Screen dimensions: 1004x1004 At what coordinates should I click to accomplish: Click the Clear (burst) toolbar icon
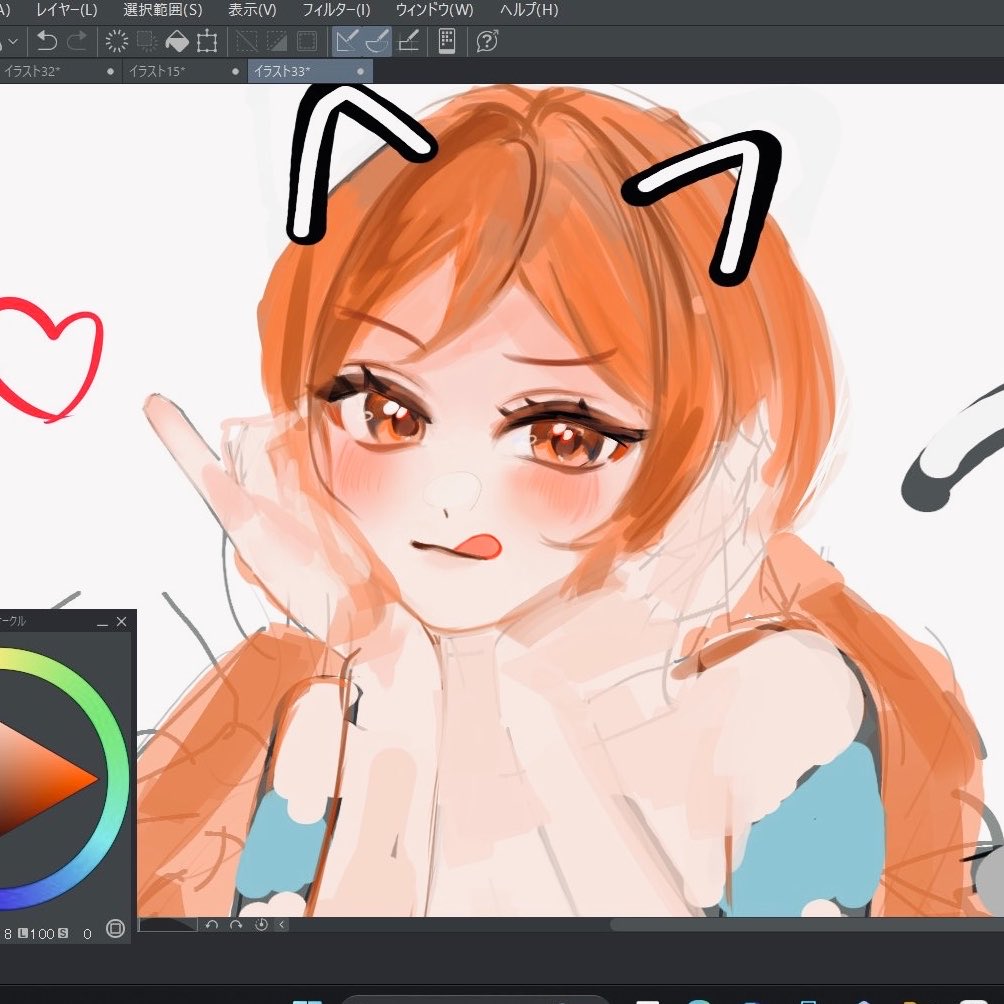tap(117, 42)
